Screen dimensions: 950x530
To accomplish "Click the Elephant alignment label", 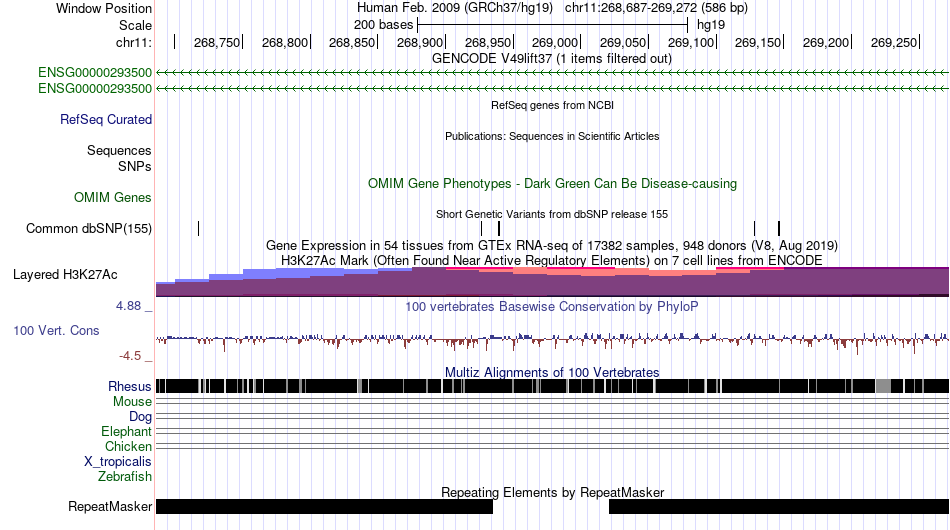I will click(127, 431).
